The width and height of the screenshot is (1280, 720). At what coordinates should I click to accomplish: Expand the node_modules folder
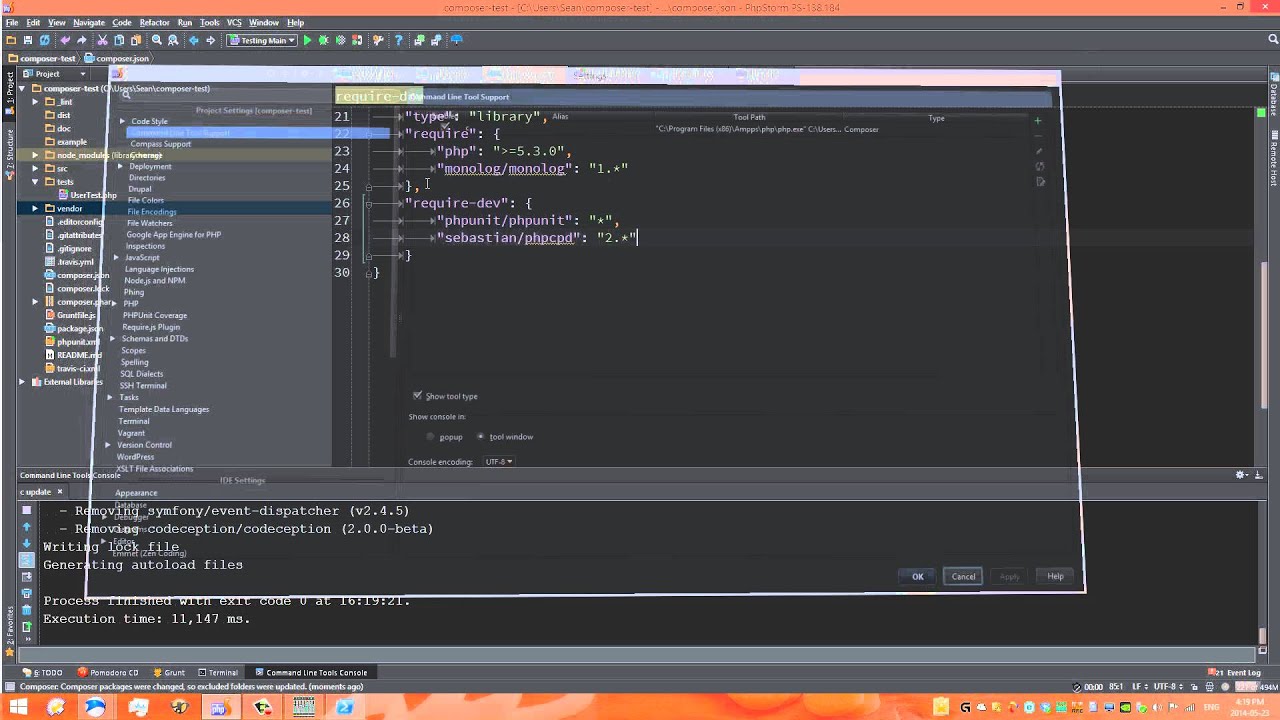[x=35, y=155]
